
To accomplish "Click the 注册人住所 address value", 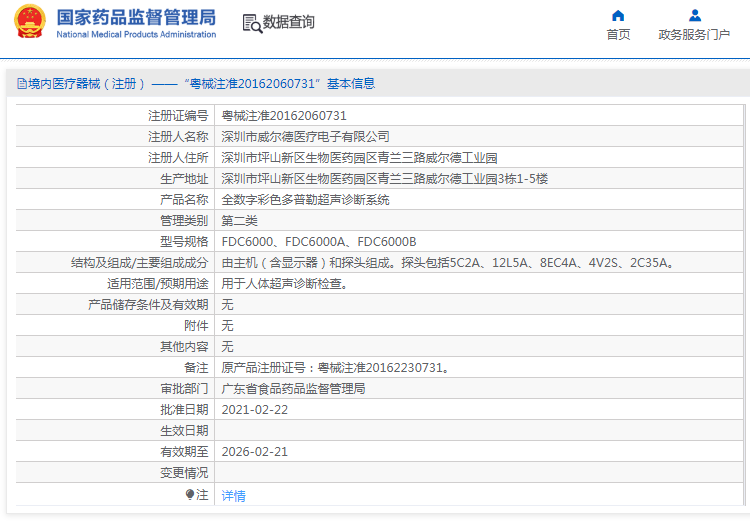I will point(359,158).
